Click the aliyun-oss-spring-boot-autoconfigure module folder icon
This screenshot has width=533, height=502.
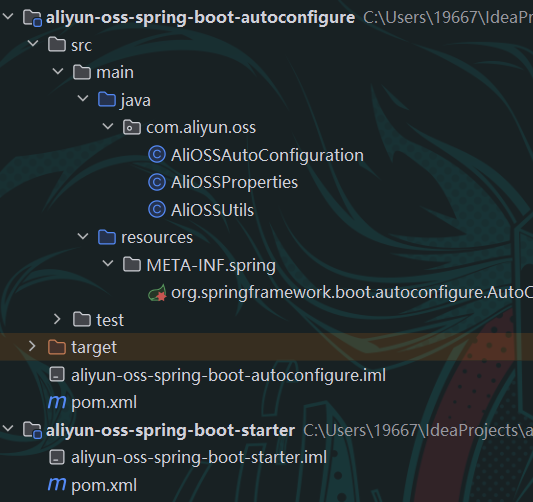32,17
